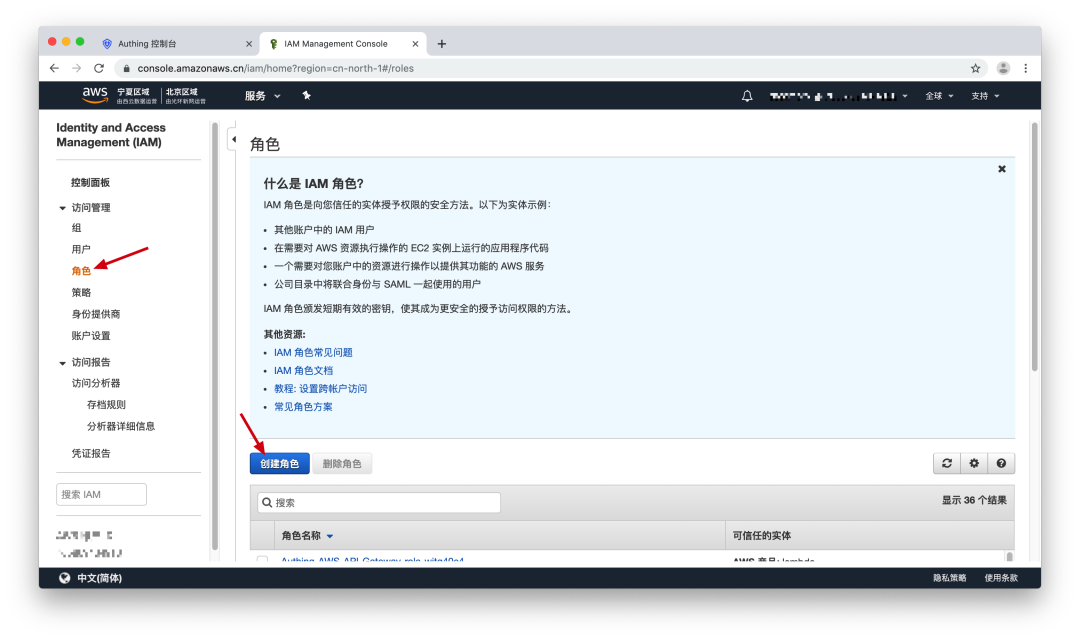Viewport: 1080px width, 640px height.
Task: Click the browser back arrow
Action: coord(54,68)
